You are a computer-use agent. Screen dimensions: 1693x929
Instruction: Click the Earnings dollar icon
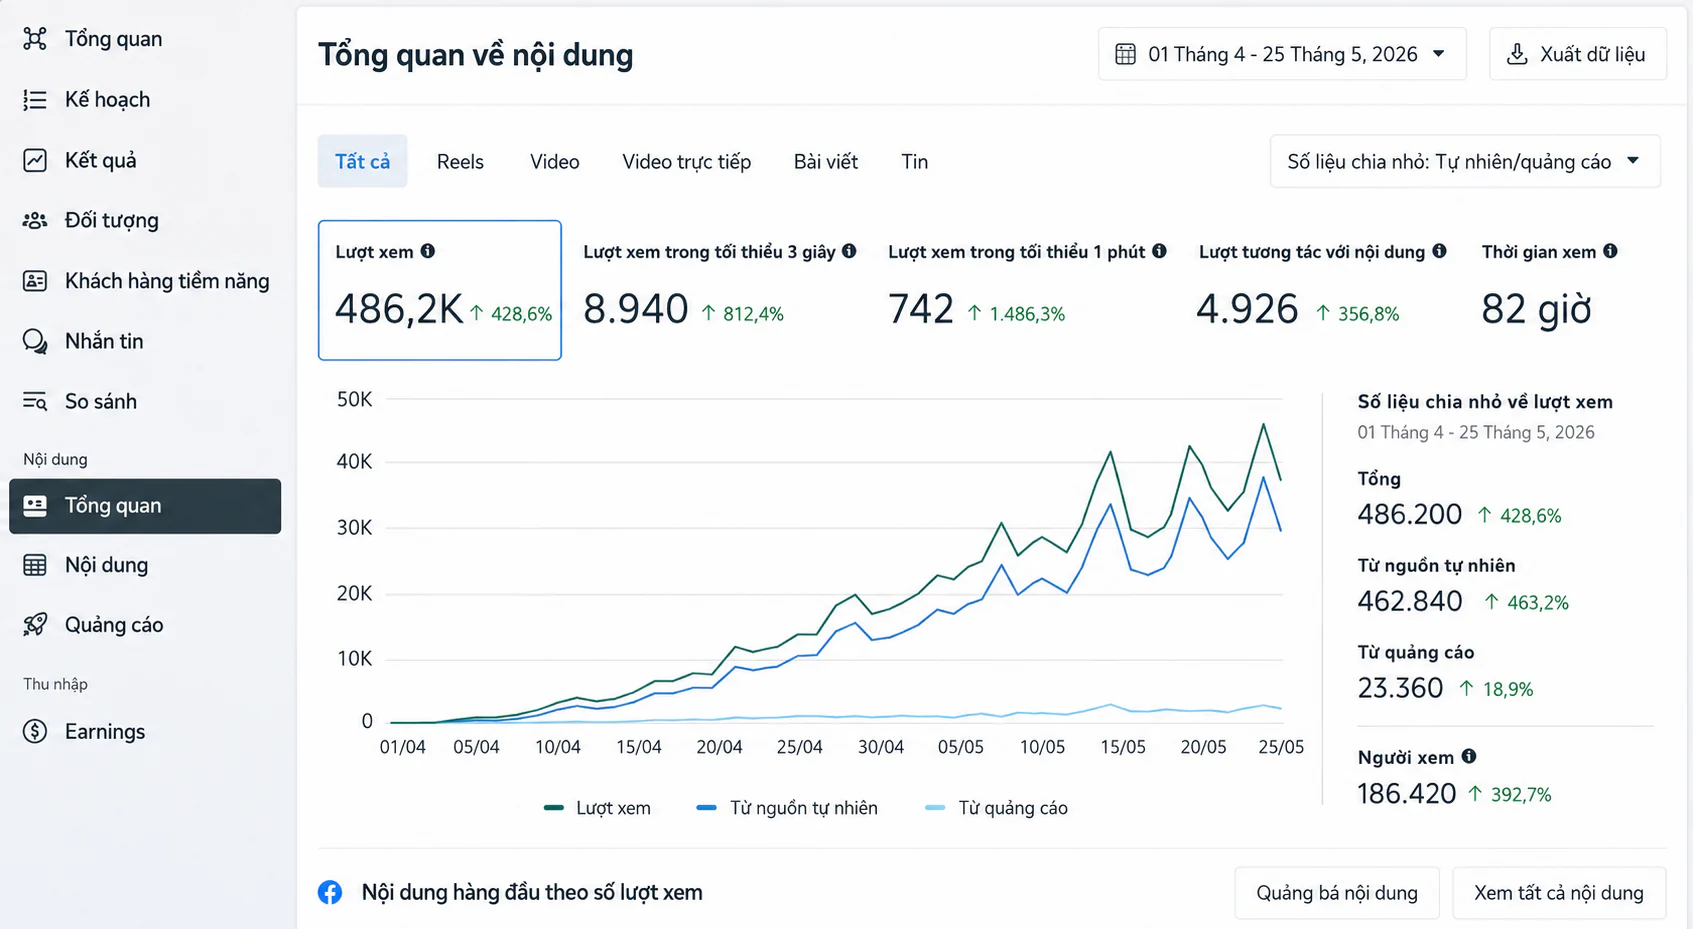click(x=35, y=731)
